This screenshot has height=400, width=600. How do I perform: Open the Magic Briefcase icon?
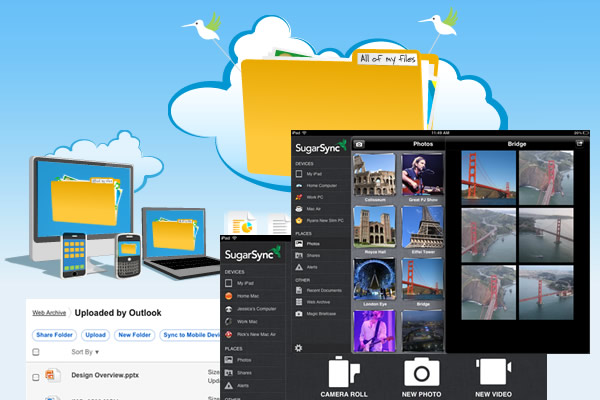(x=299, y=314)
